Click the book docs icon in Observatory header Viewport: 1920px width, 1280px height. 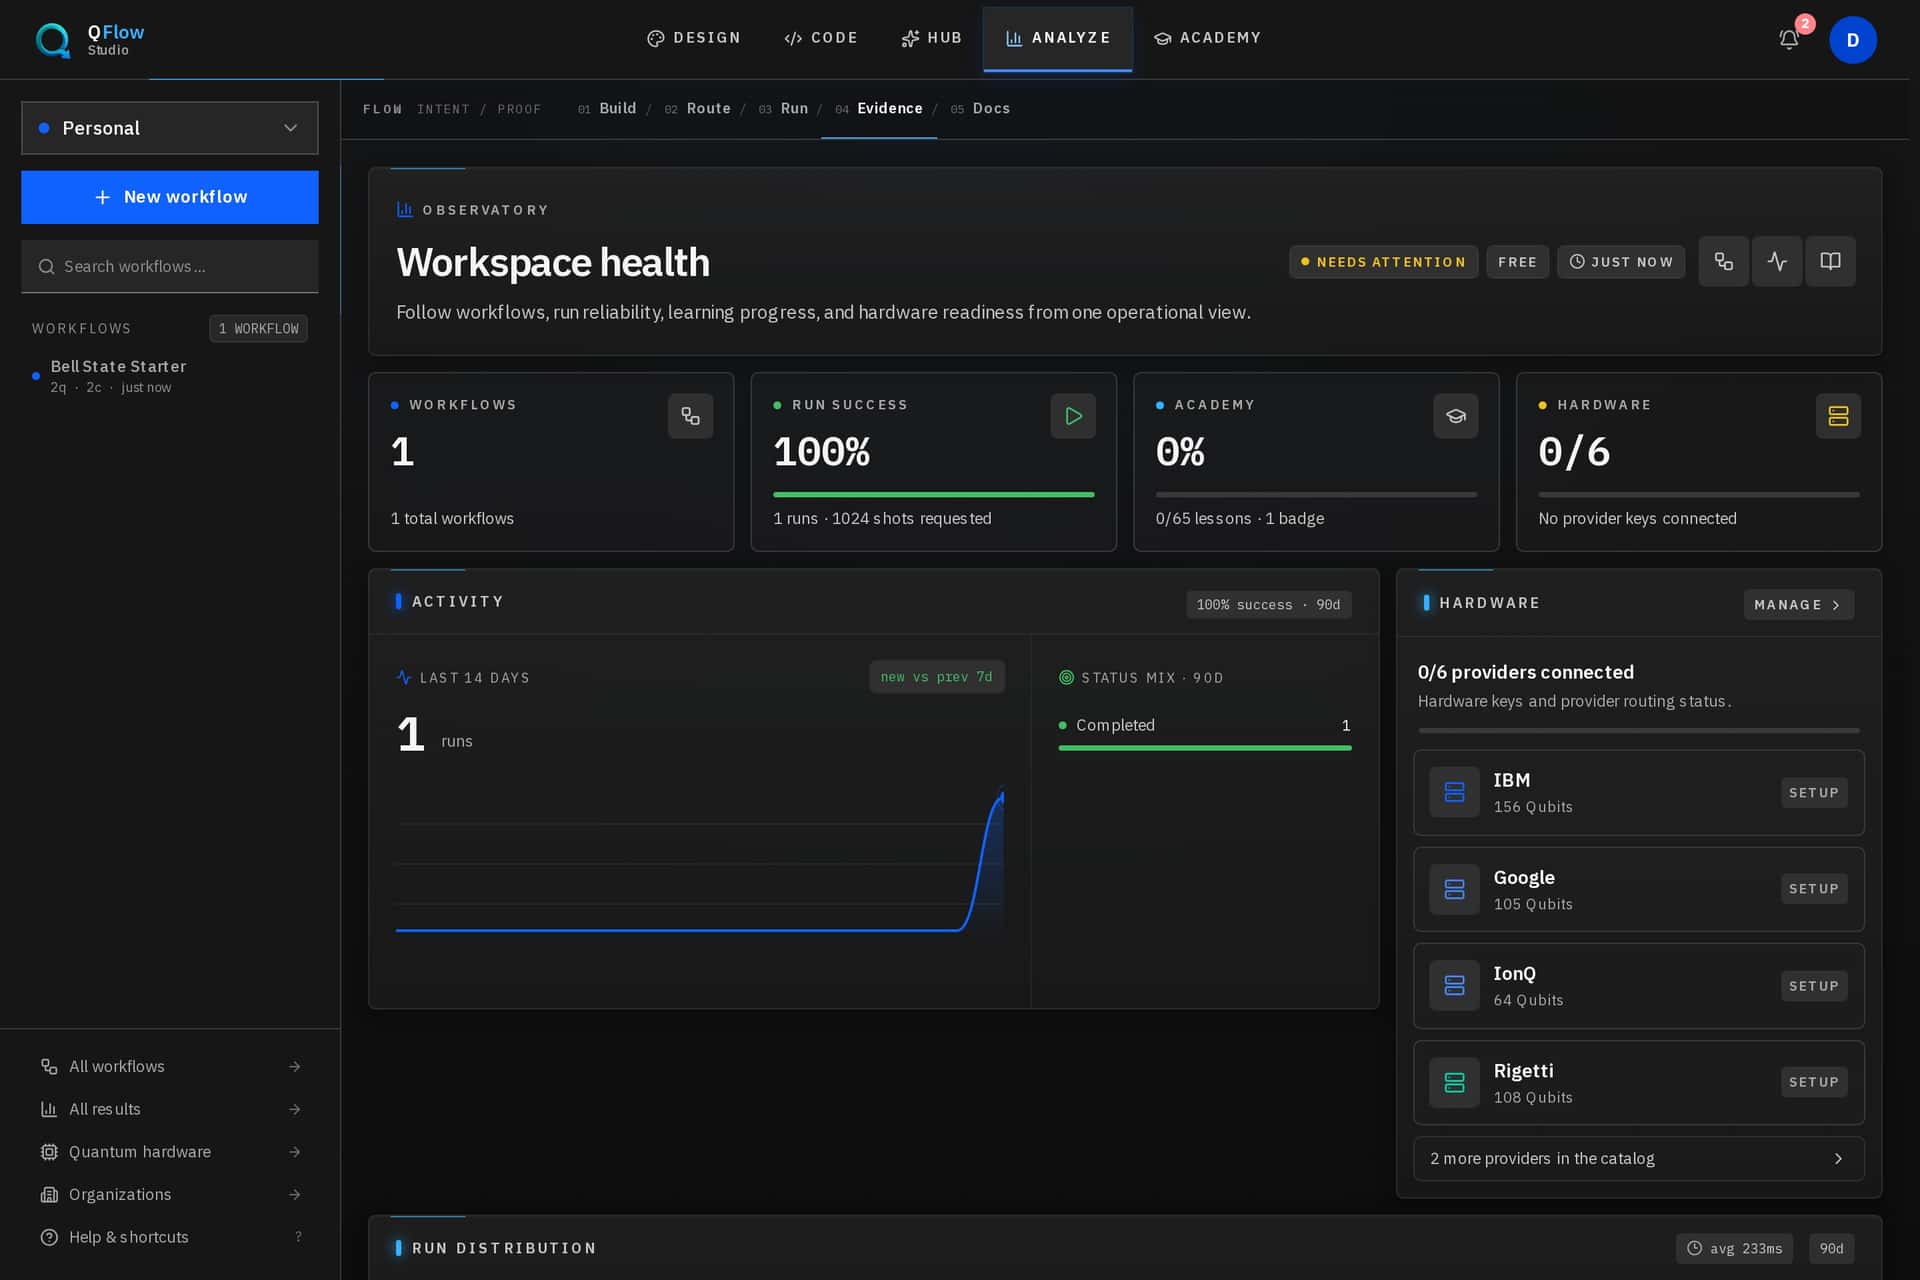point(1830,261)
